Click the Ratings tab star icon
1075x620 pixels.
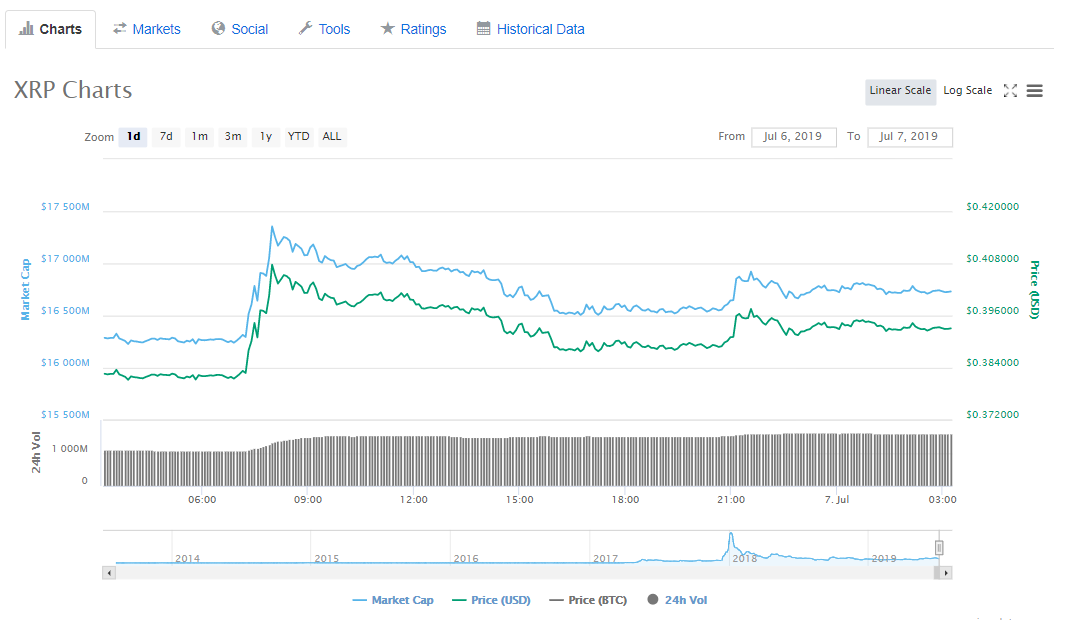tap(387, 29)
